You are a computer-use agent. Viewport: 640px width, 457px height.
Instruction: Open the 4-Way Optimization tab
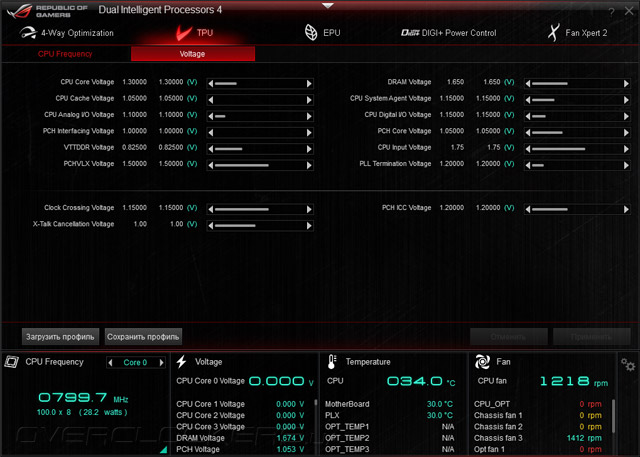(66, 33)
